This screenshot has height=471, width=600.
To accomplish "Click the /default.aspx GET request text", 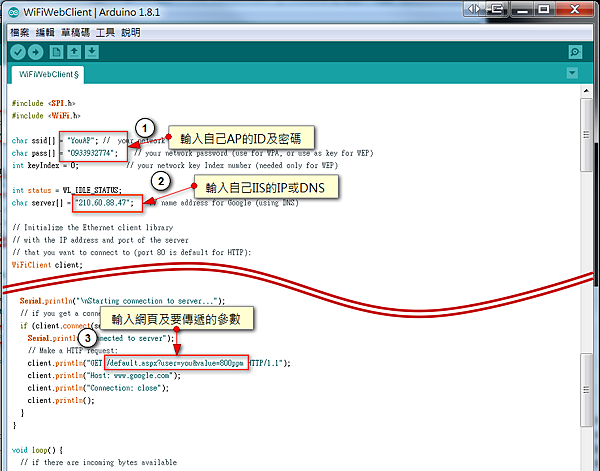I will click(175, 363).
